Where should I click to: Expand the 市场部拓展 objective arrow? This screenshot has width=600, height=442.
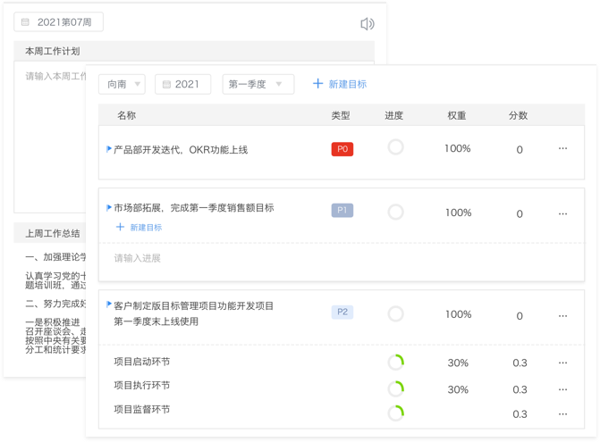click(108, 208)
